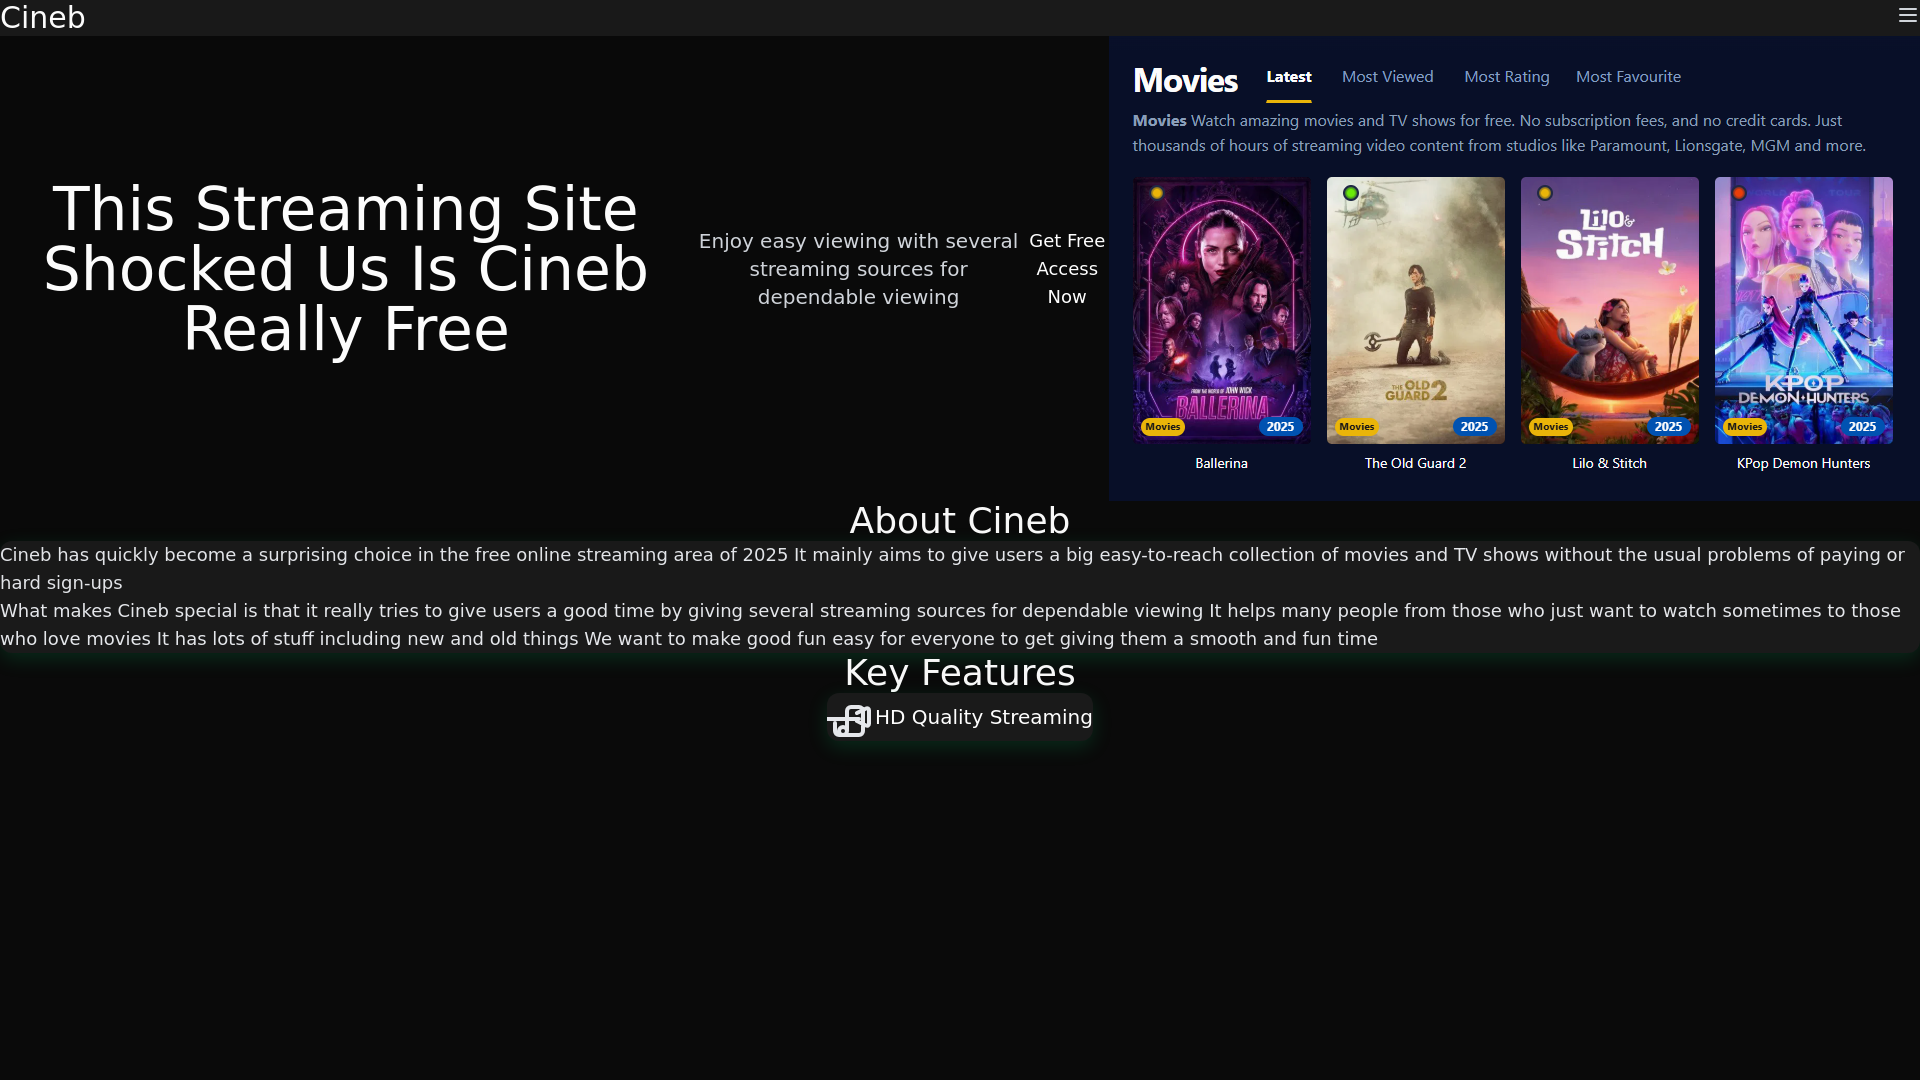Click the yellow dot on Ballerina poster

click(1157, 193)
